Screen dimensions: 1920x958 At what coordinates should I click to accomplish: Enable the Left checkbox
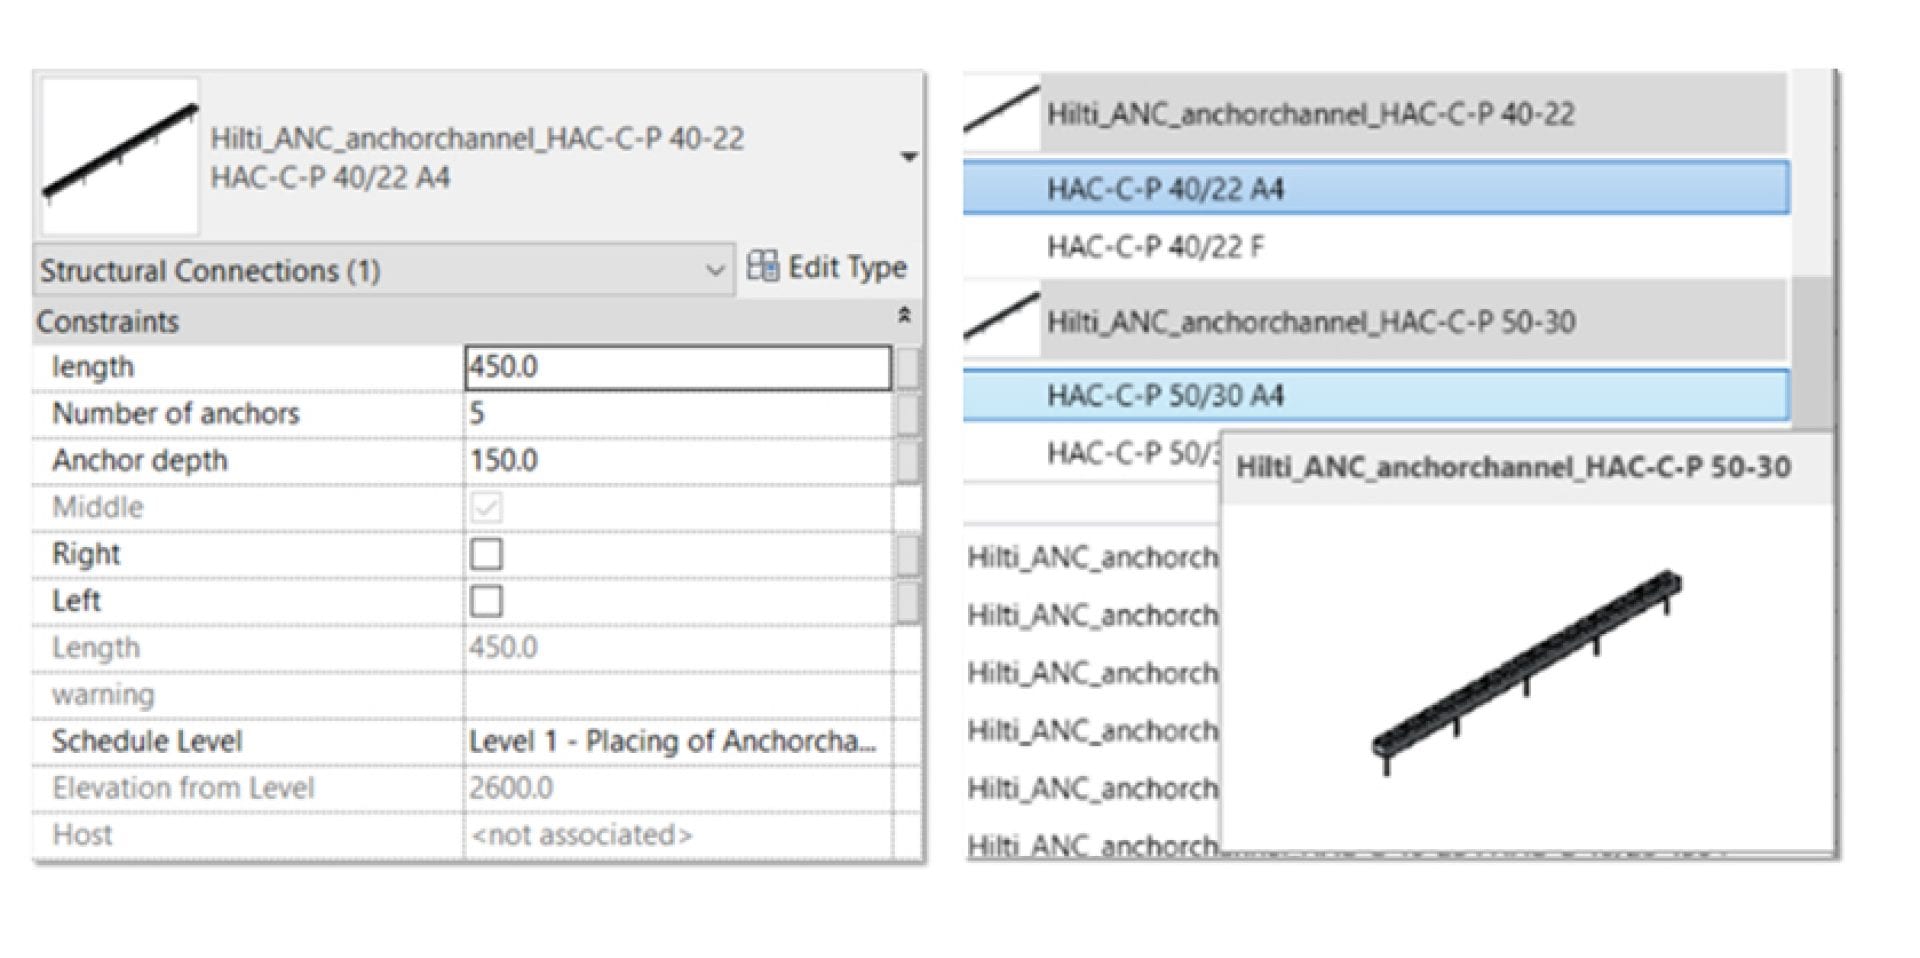click(487, 601)
